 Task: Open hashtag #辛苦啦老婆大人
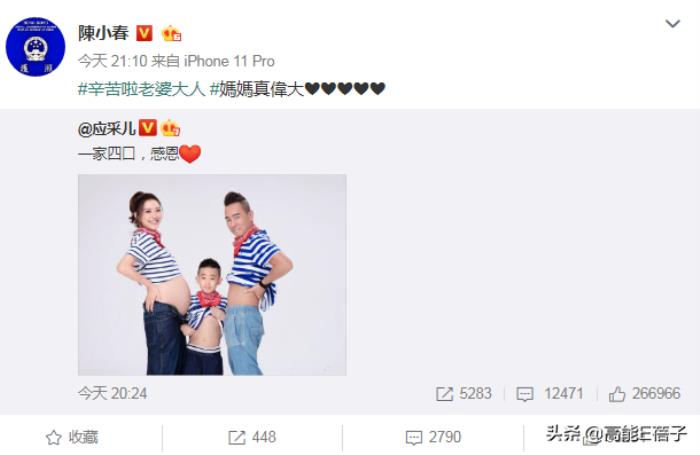(x=142, y=89)
